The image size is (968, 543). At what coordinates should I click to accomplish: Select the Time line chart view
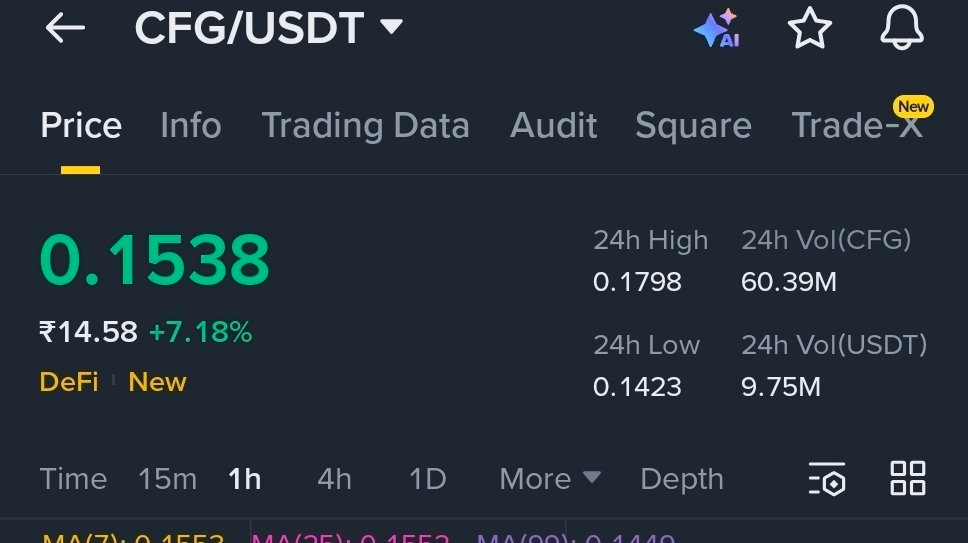tap(73, 479)
